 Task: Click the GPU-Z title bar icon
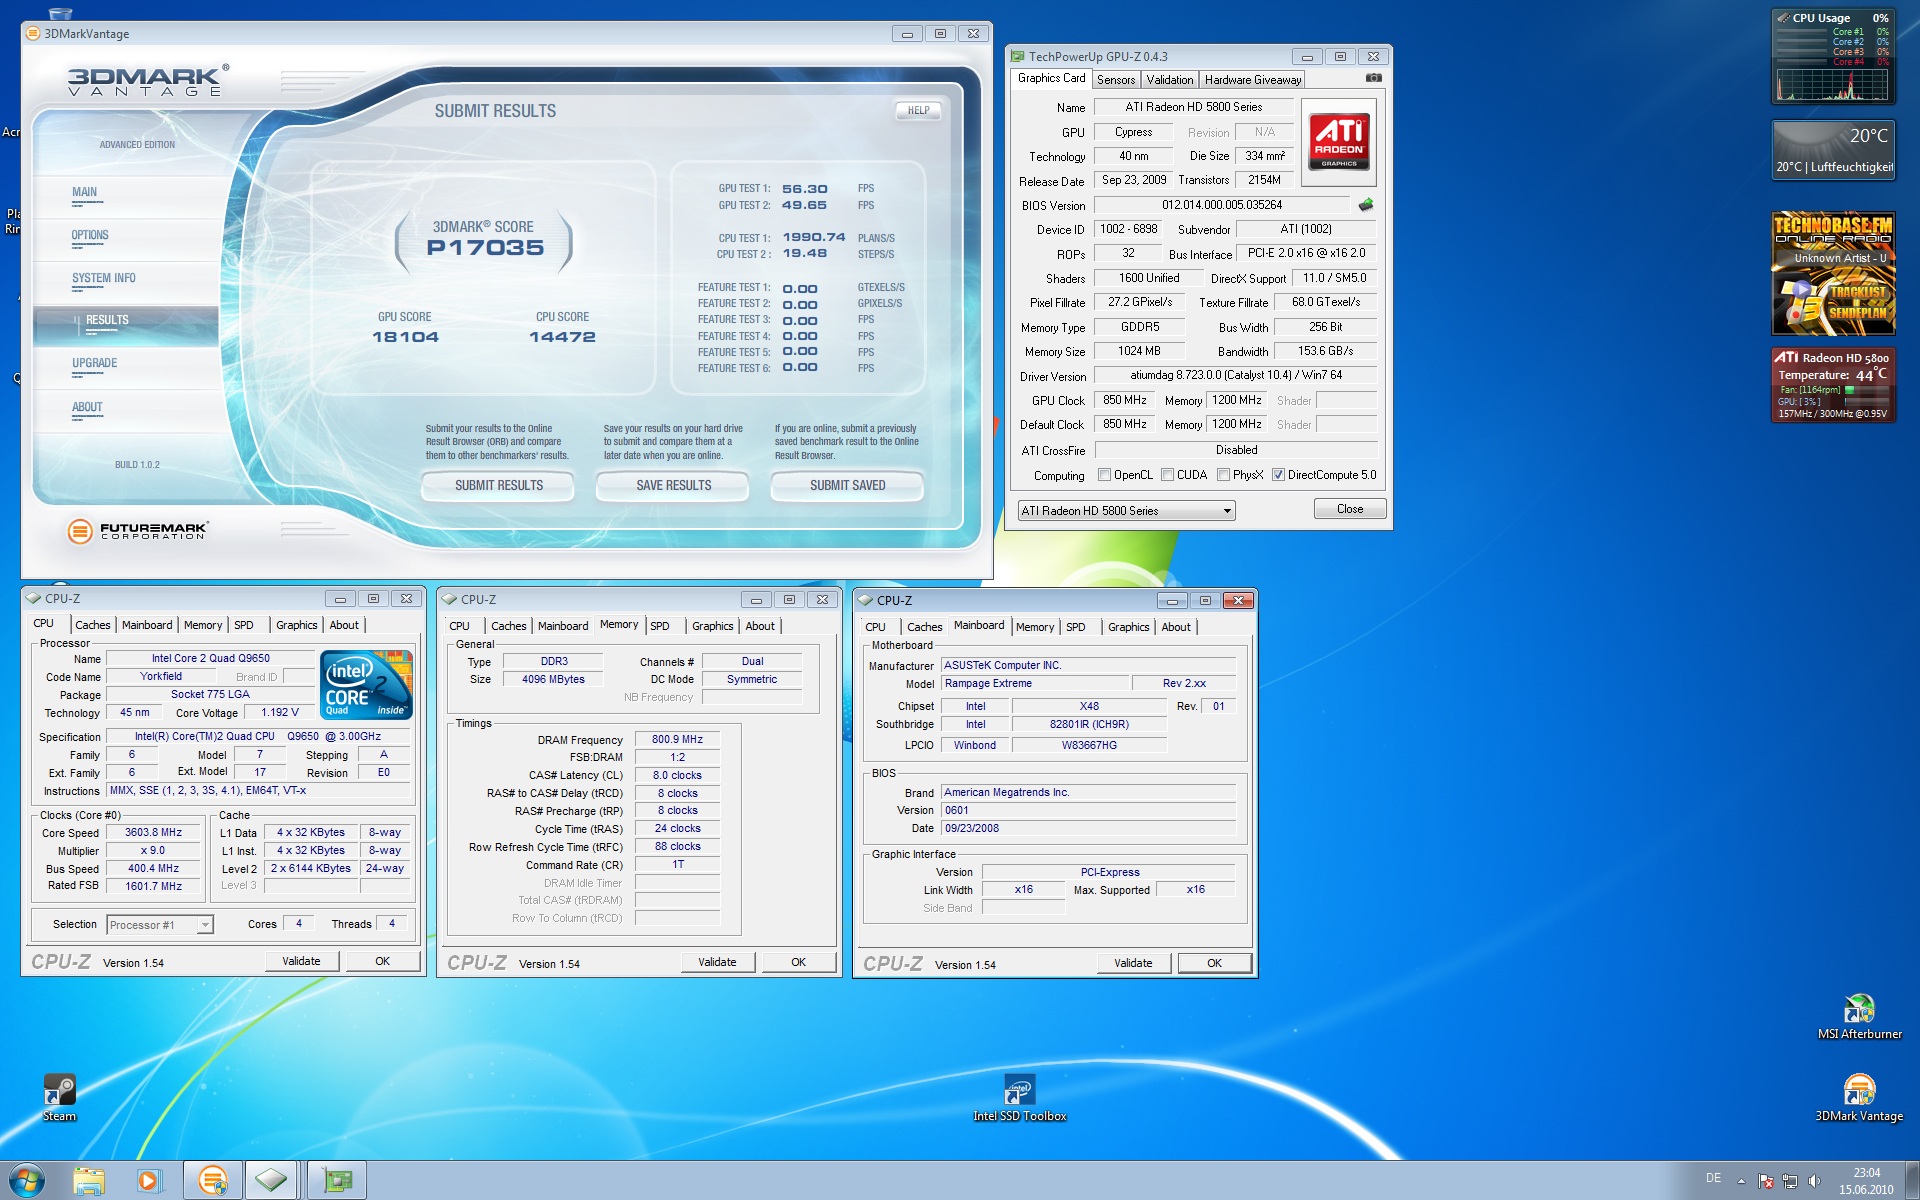1018,56
